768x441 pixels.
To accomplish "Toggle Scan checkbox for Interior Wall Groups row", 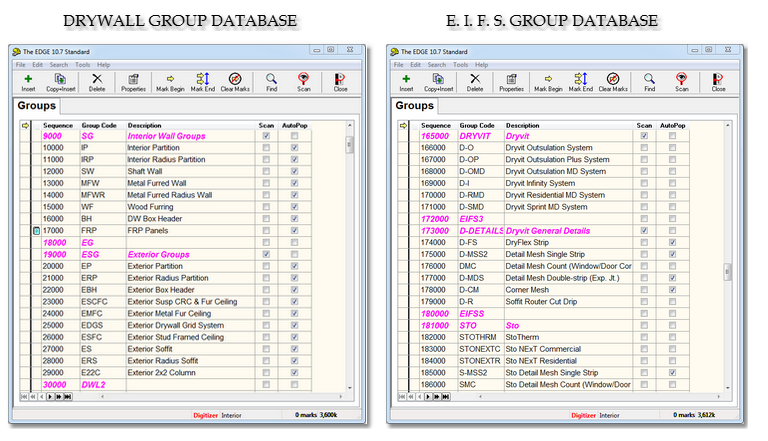I will point(266,136).
